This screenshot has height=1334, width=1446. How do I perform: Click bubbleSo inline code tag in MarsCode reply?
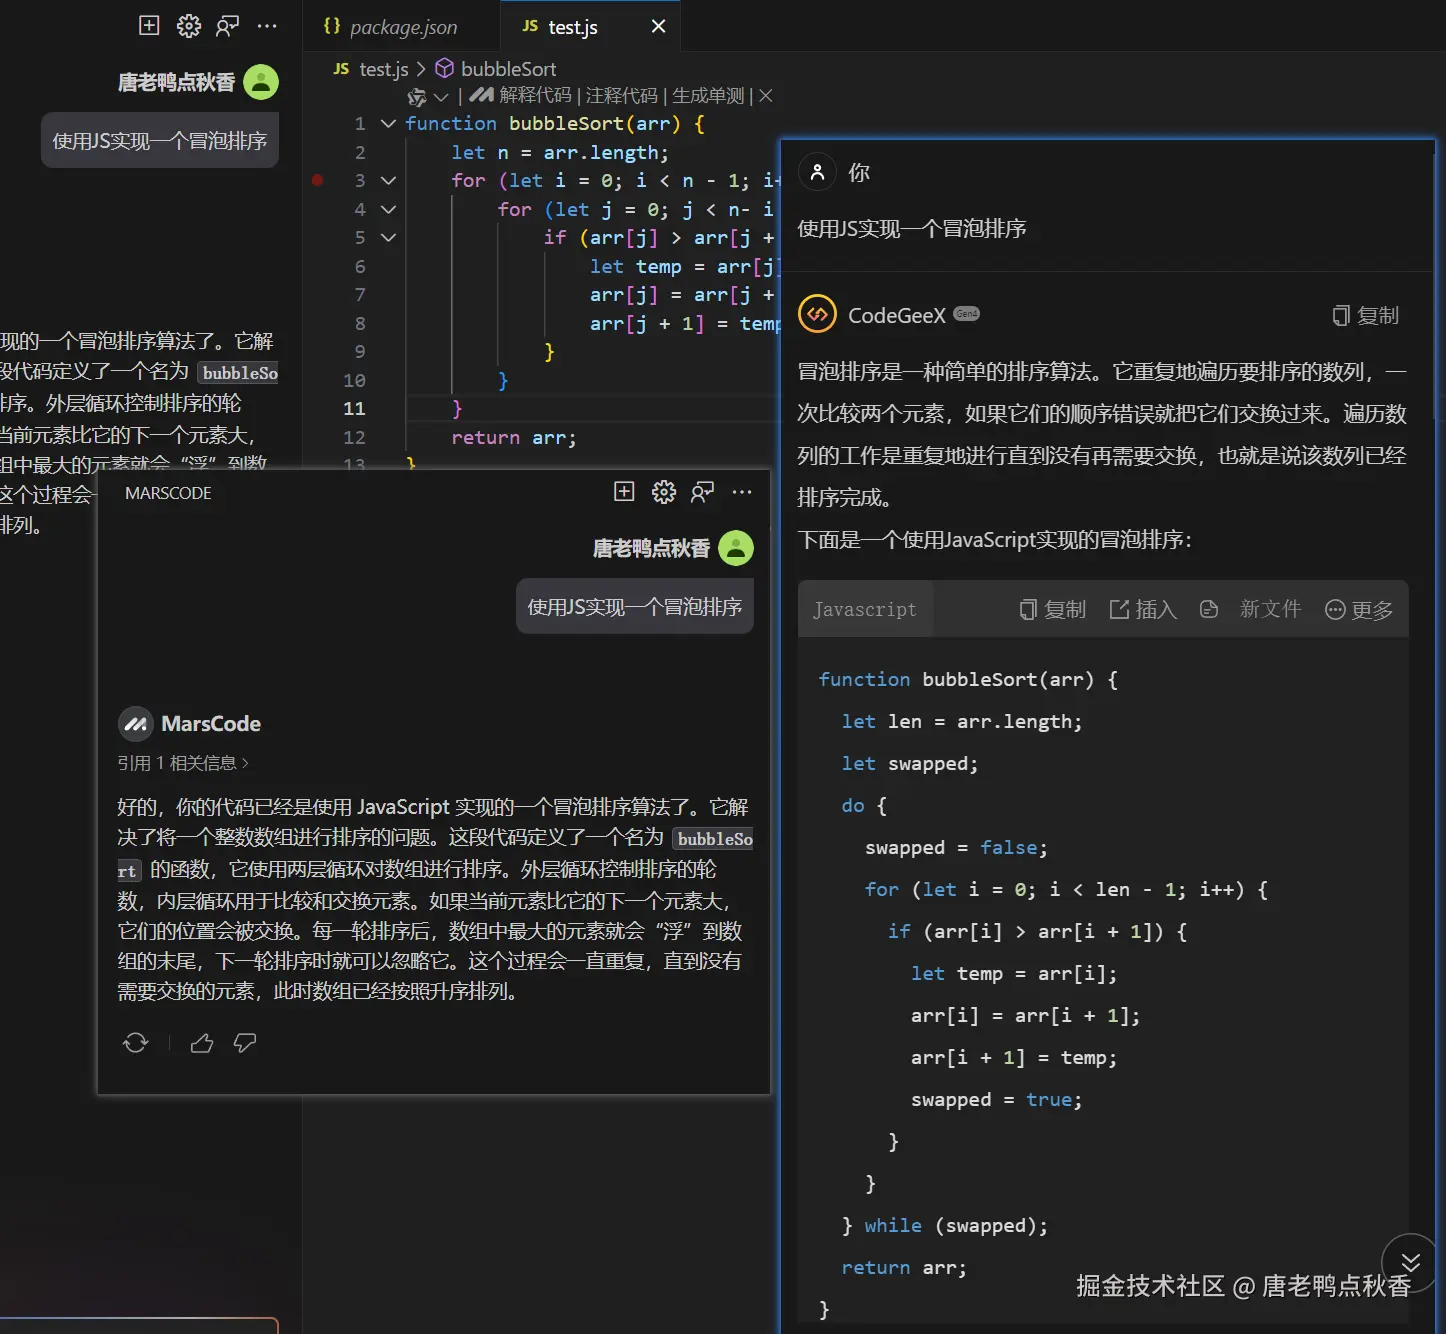pos(714,839)
